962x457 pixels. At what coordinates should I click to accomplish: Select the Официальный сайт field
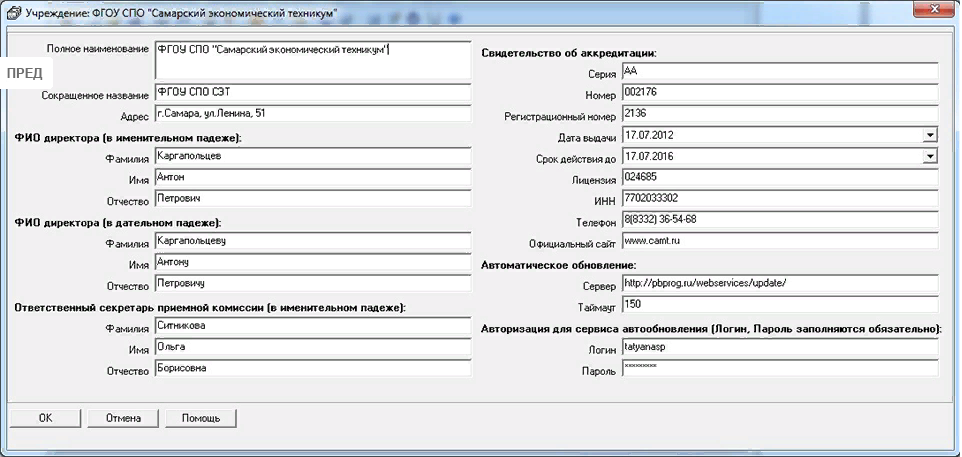point(779,241)
